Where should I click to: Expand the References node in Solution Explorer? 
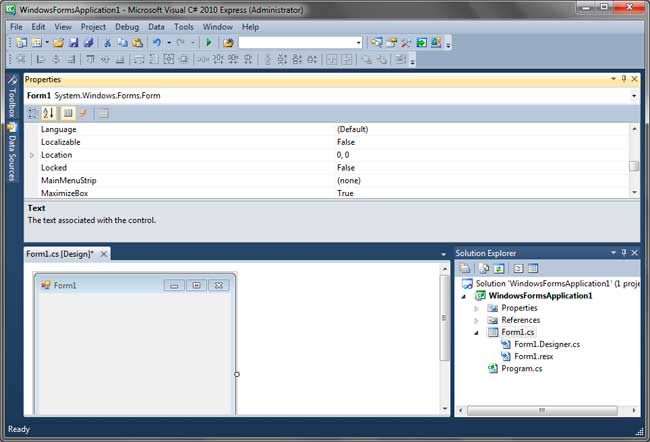coord(476,320)
